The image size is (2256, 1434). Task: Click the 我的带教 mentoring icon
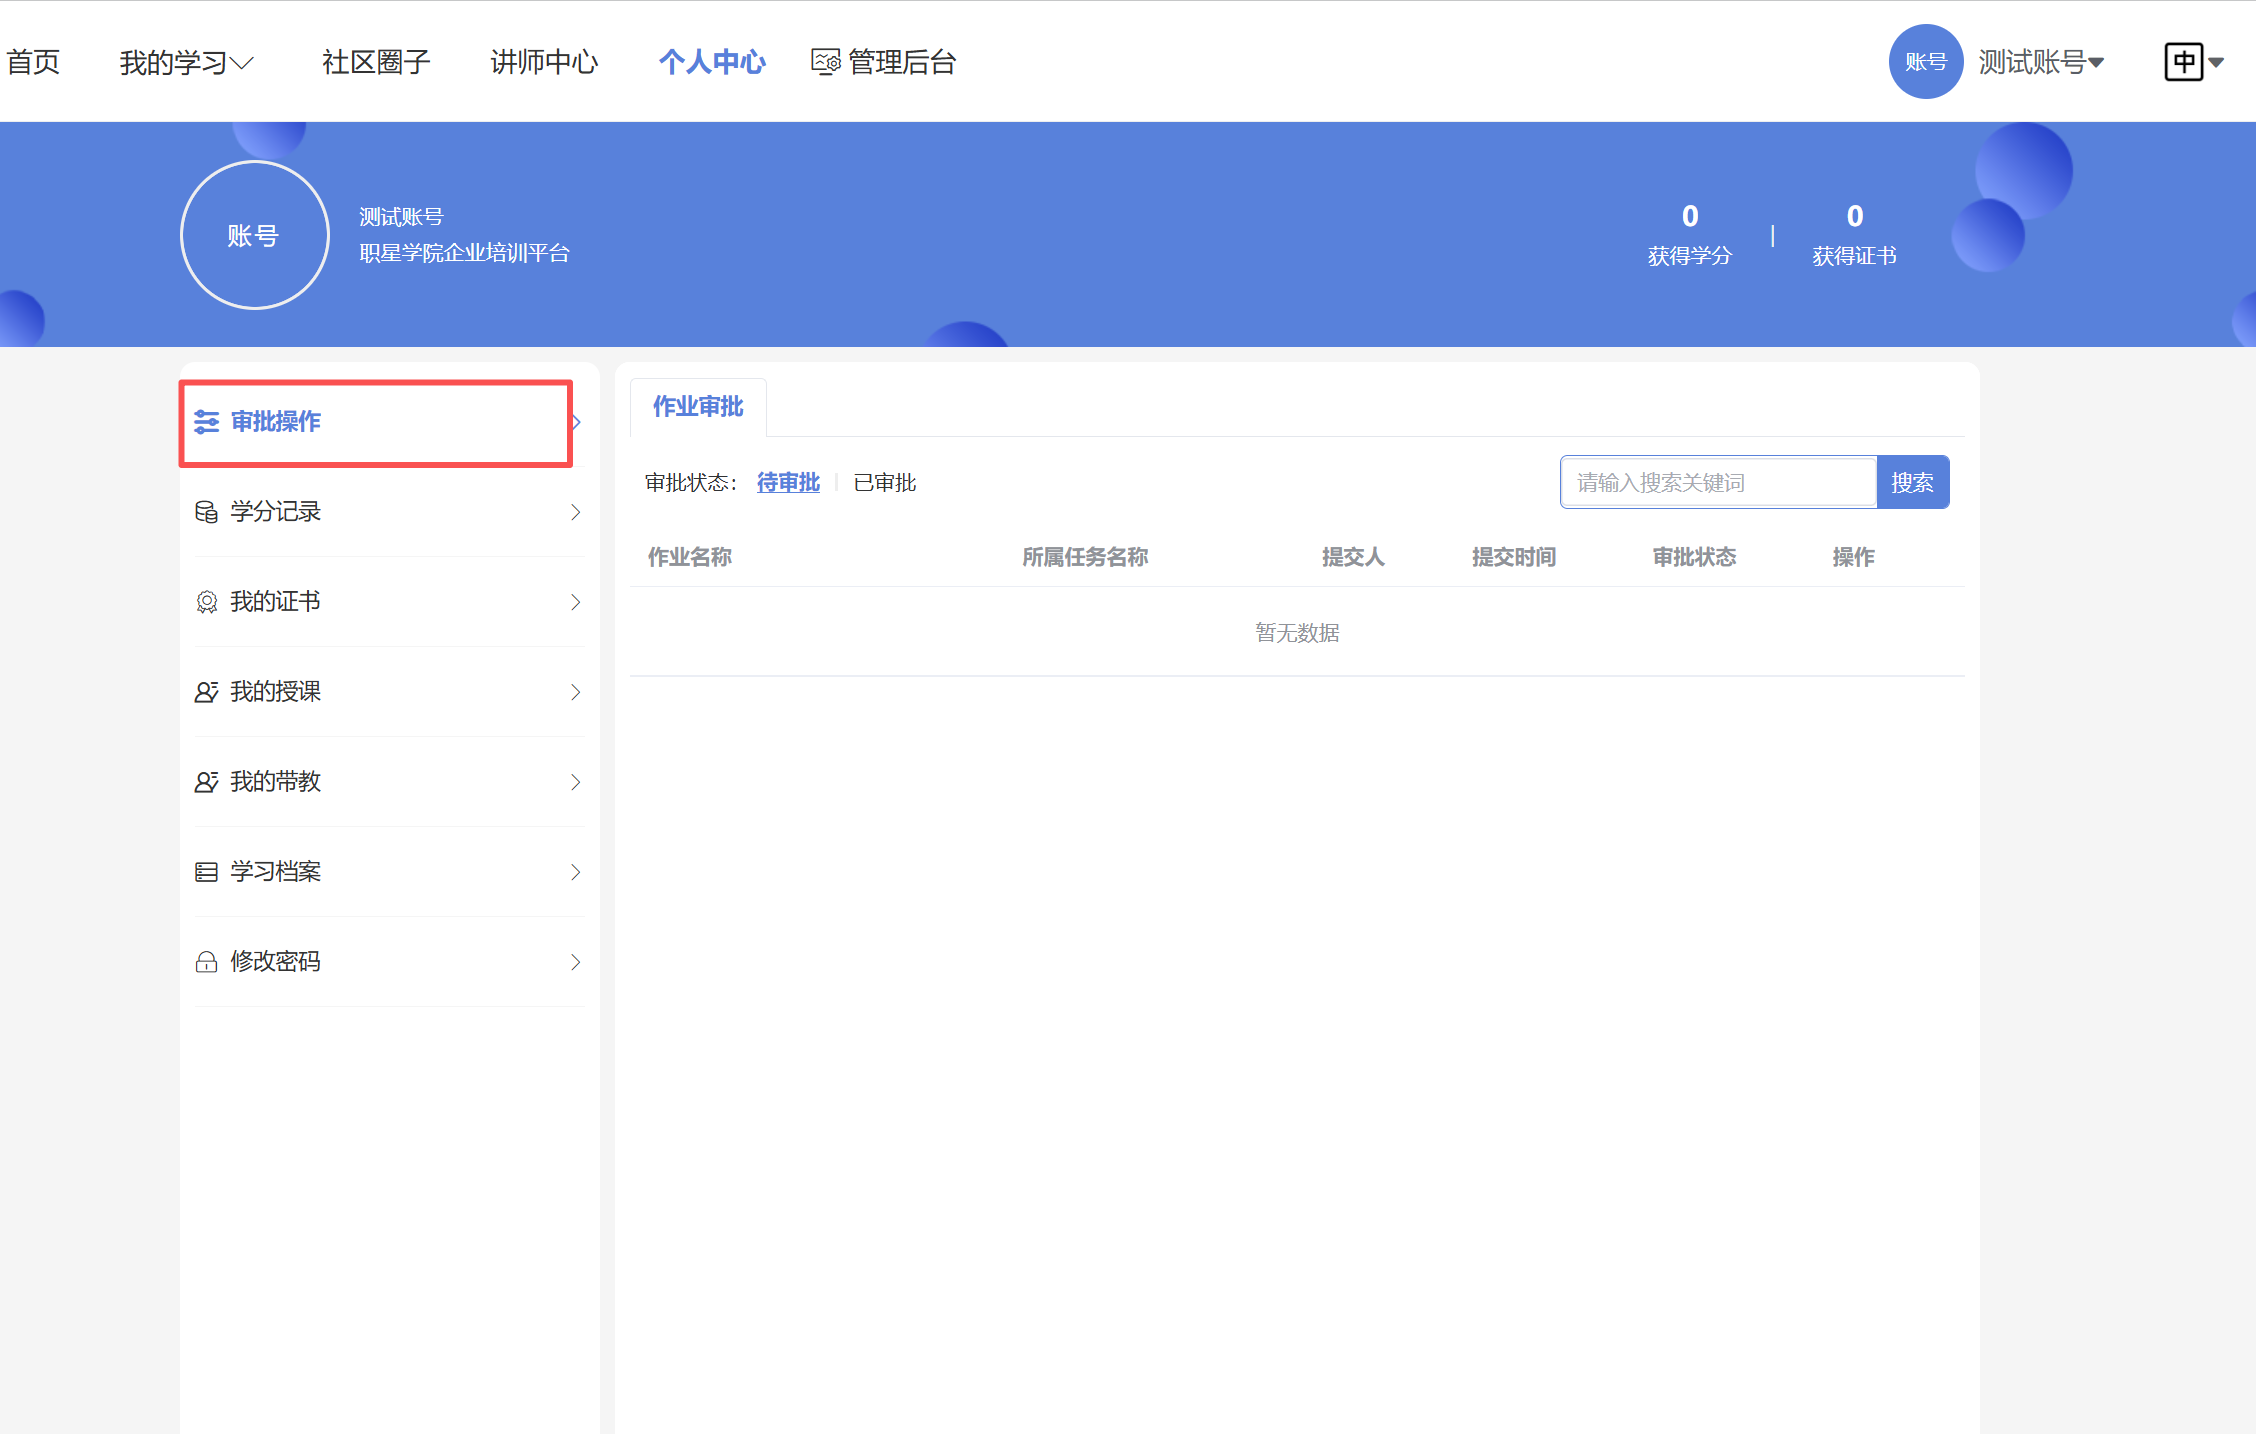tap(207, 781)
